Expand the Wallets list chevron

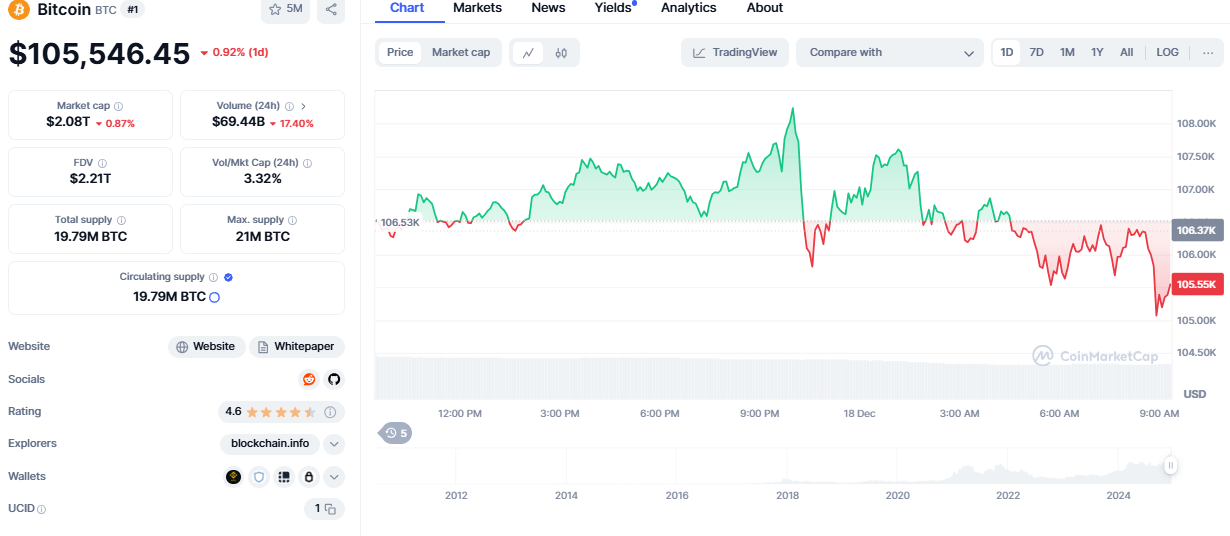coord(334,477)
